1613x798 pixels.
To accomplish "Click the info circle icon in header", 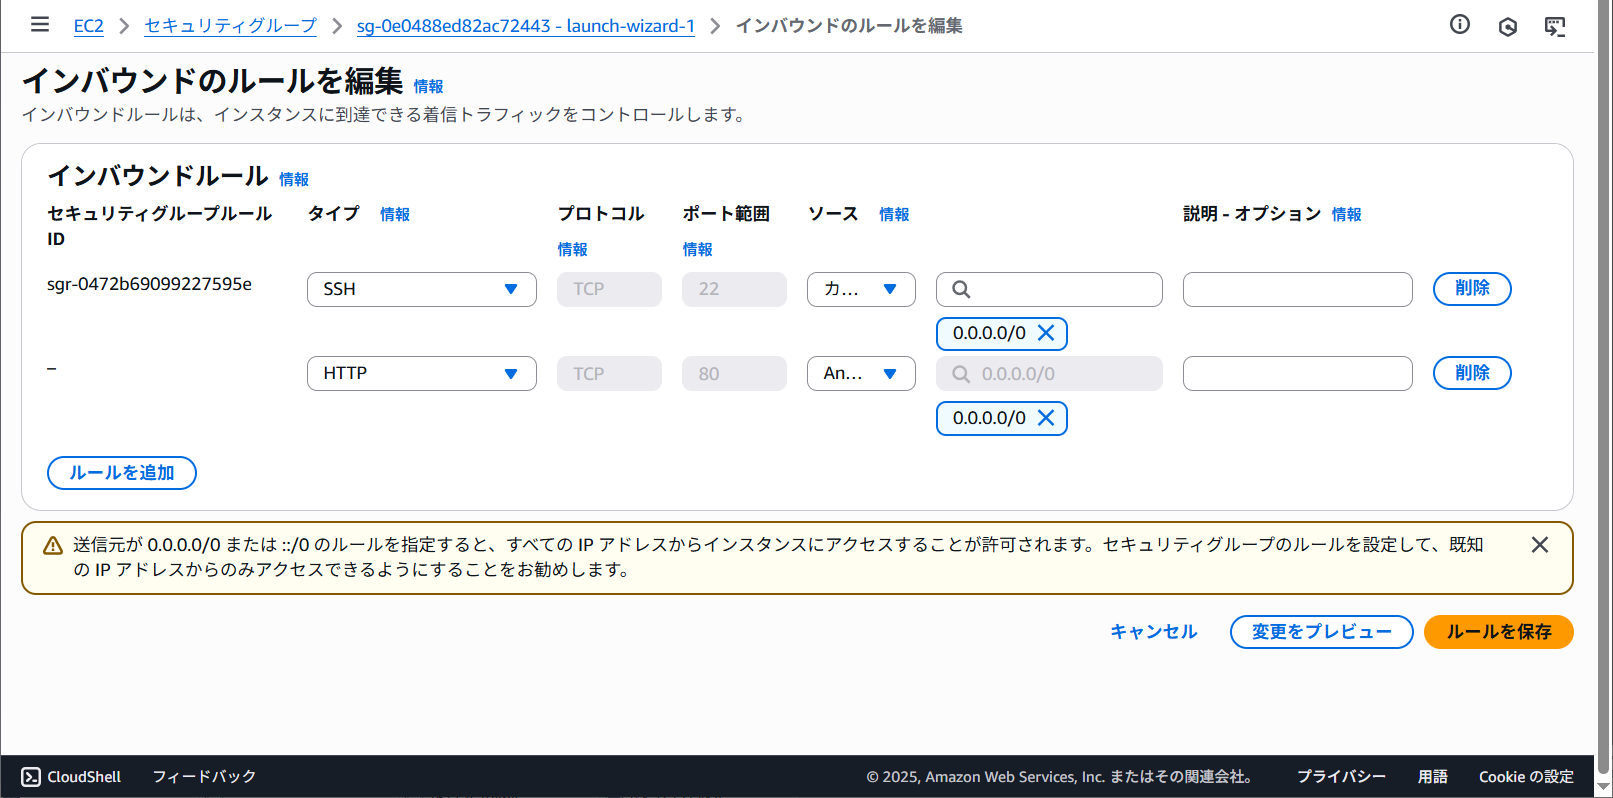I will coord(1460,25).
